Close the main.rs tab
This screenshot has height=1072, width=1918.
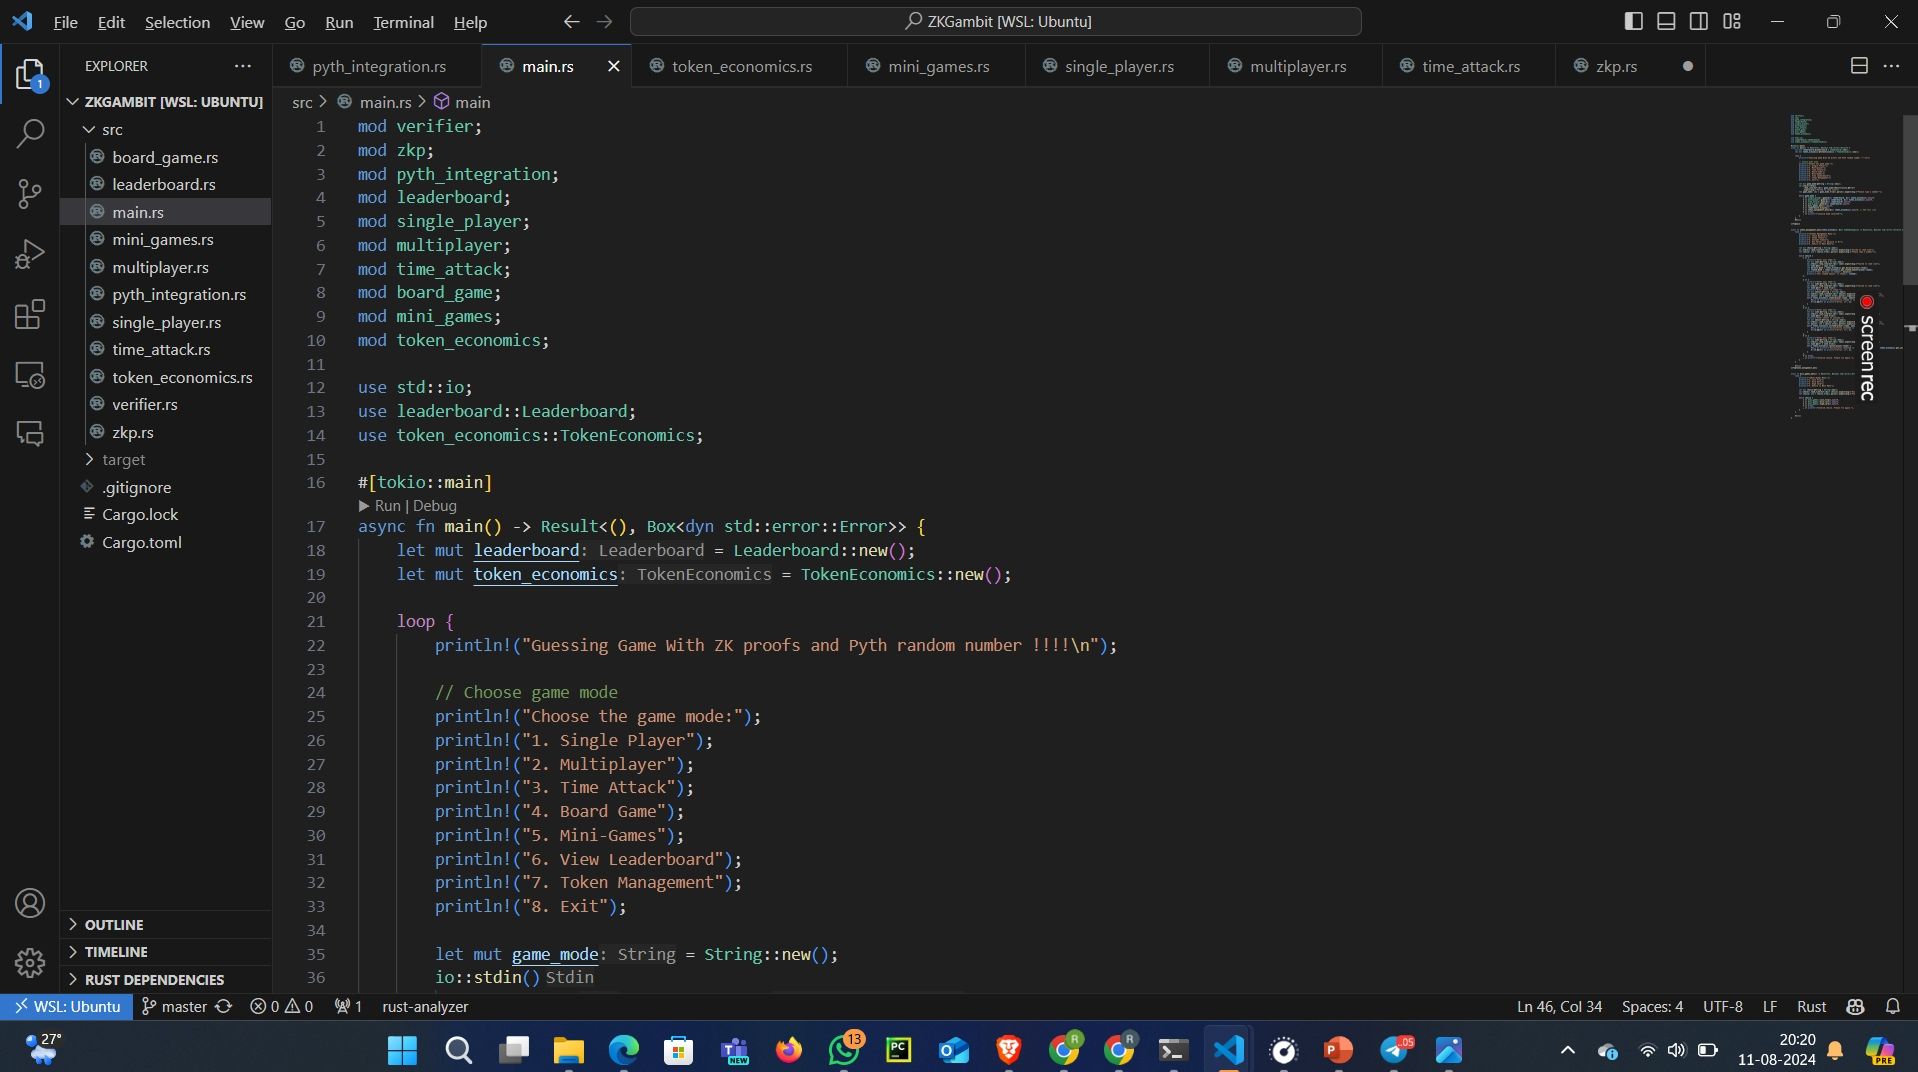point(614,66)
